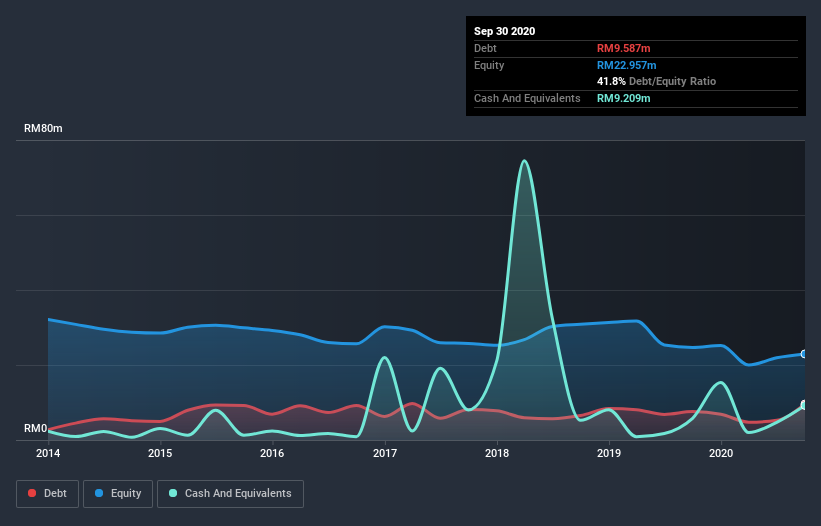Click Cash And Equivalents label in tooltip
Screen dimensions: 821x526
point(527,98)
